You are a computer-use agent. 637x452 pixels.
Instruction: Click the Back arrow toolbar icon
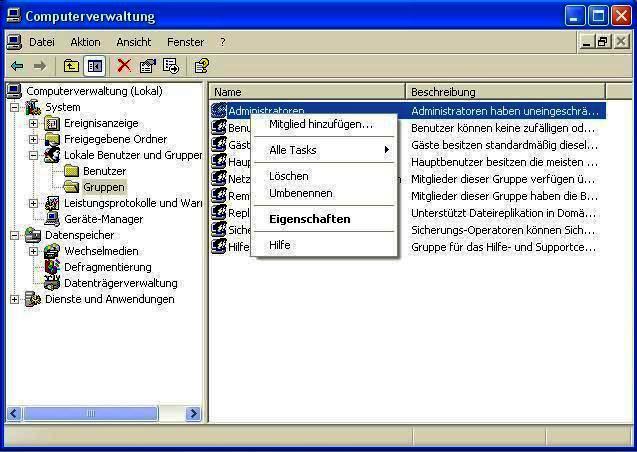click(17, 66)
